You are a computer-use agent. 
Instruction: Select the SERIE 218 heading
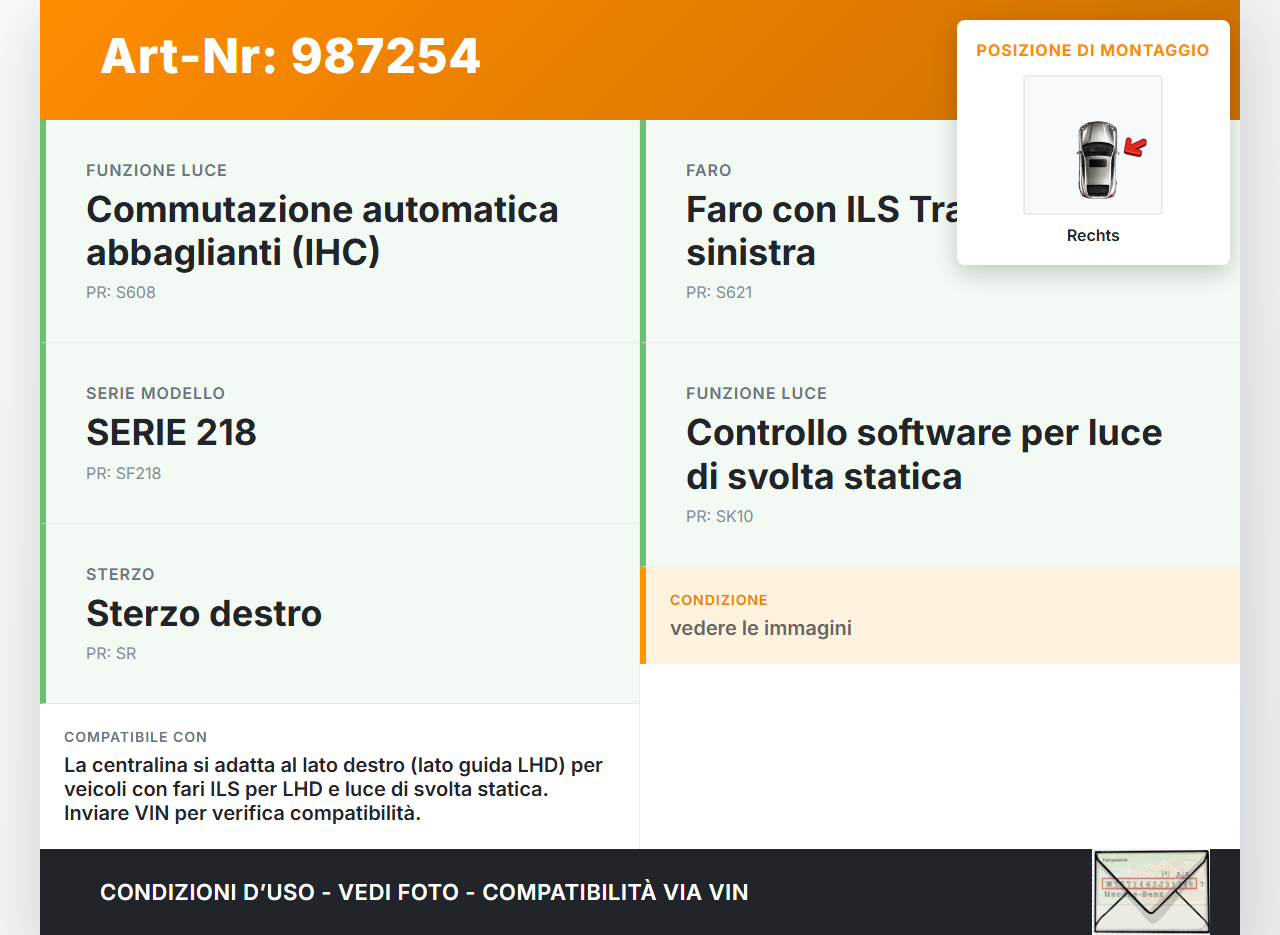click(171, 433)
